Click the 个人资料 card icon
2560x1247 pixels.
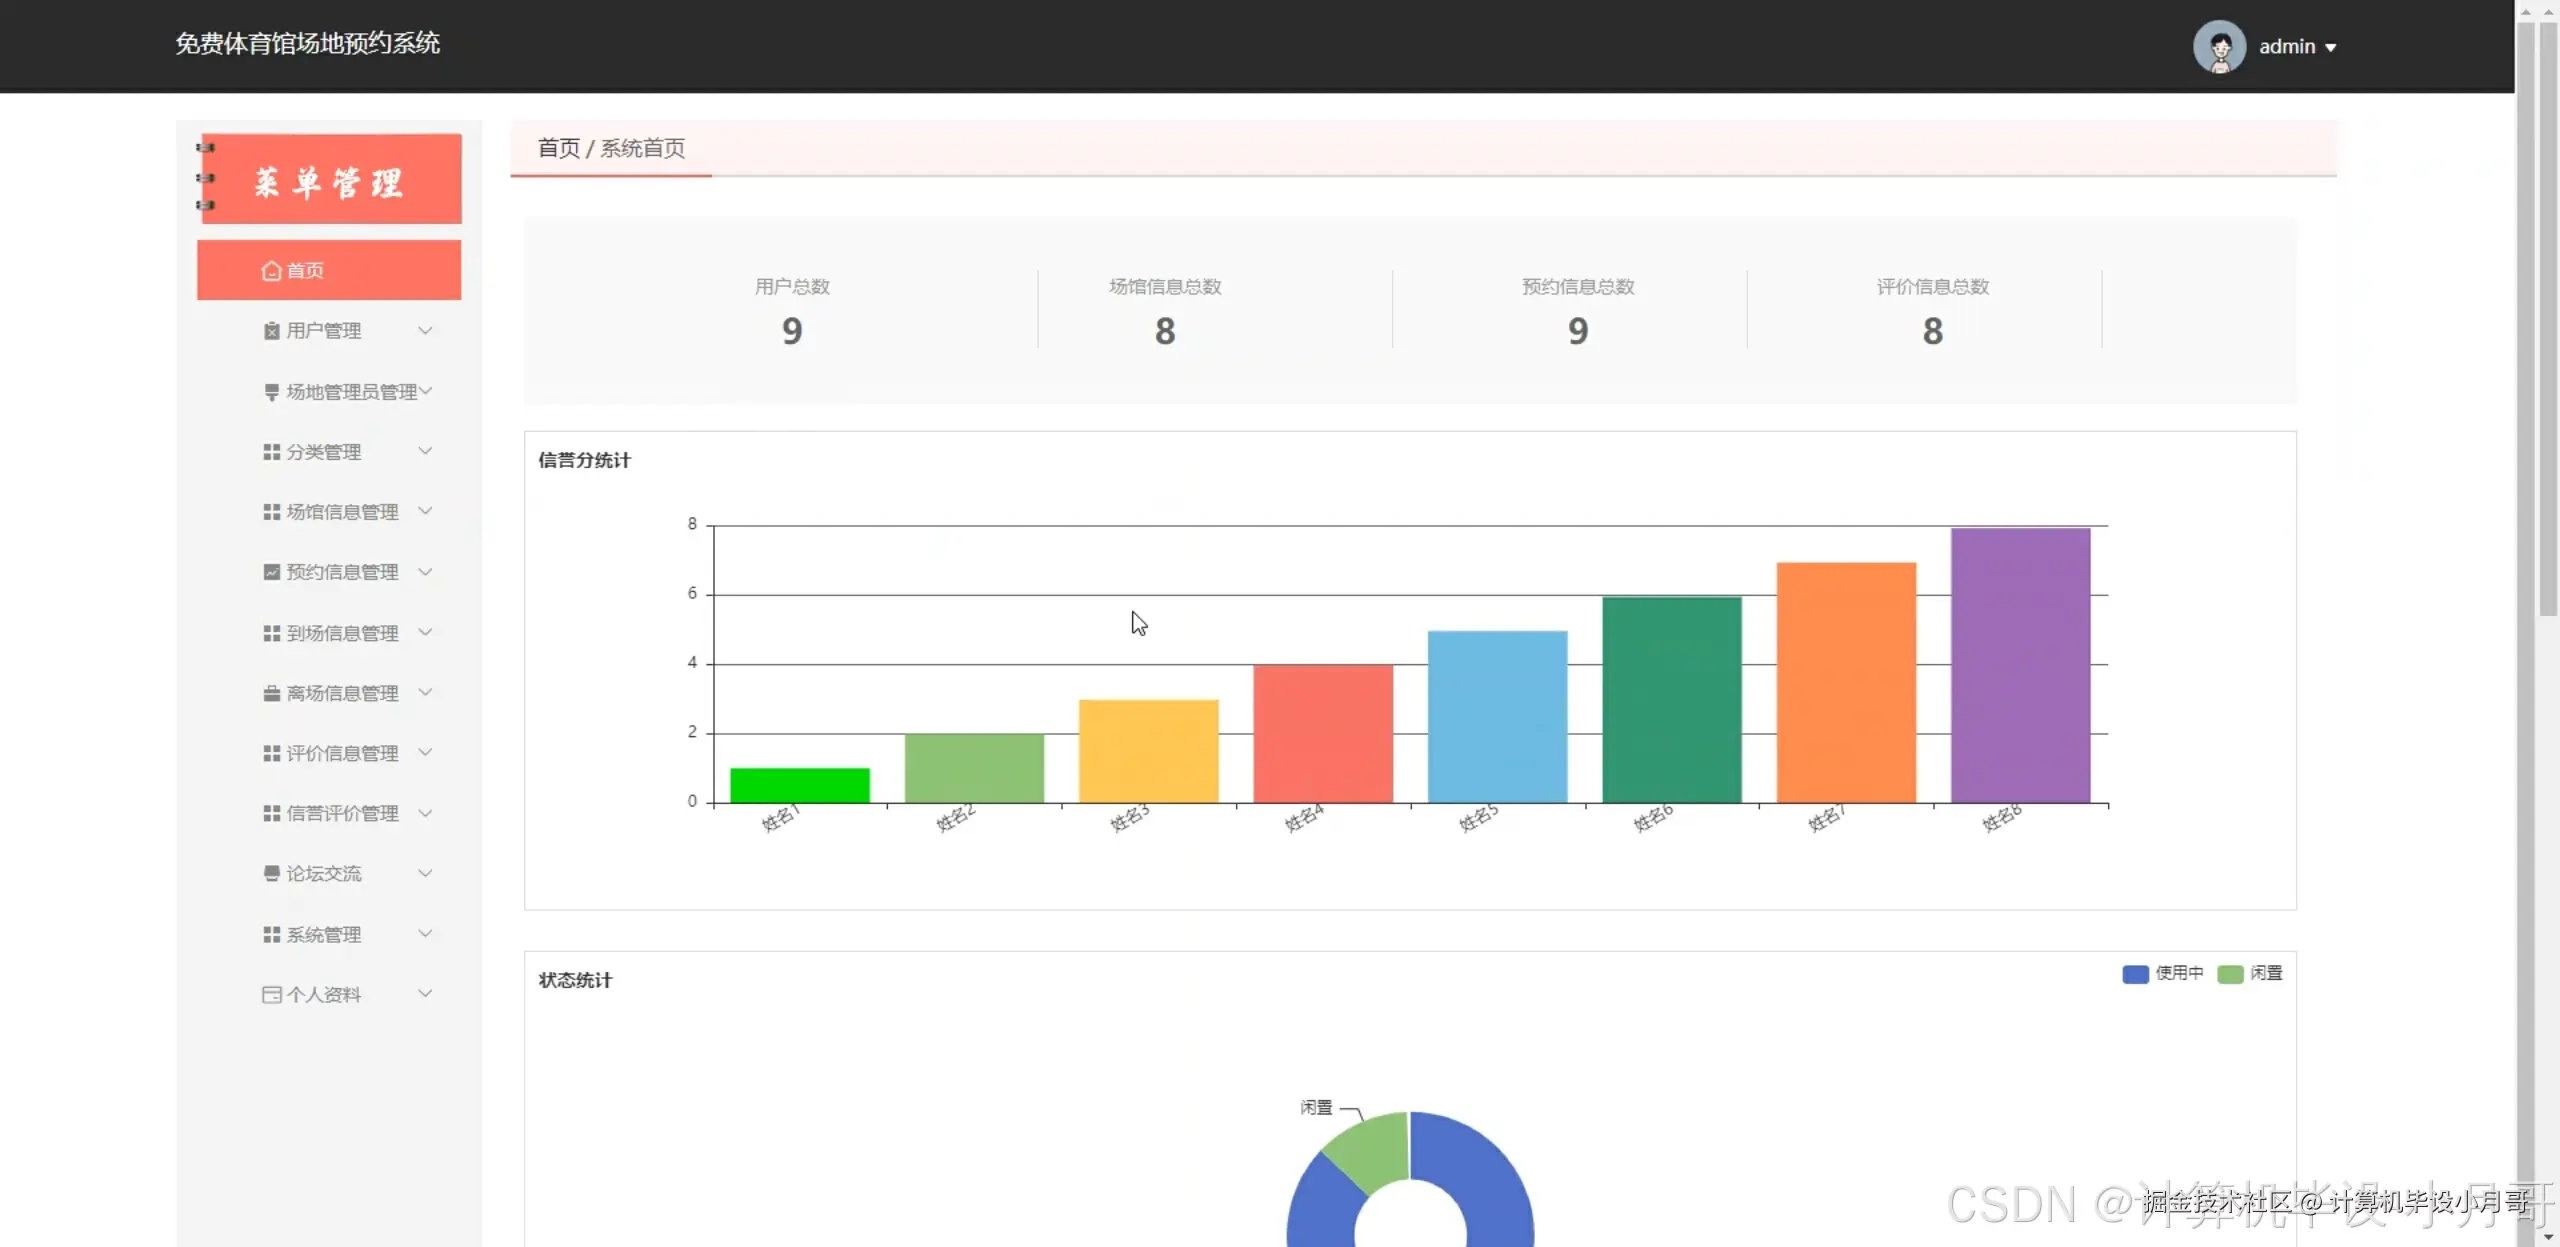[271, 994]
